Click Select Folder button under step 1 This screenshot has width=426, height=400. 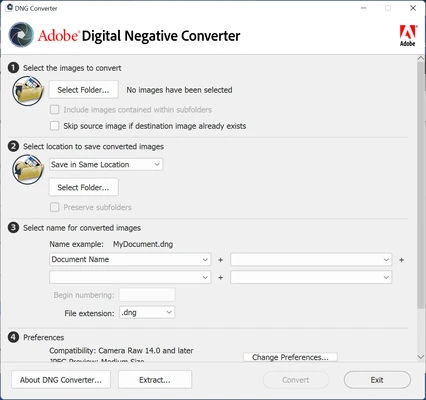(83, 90)
